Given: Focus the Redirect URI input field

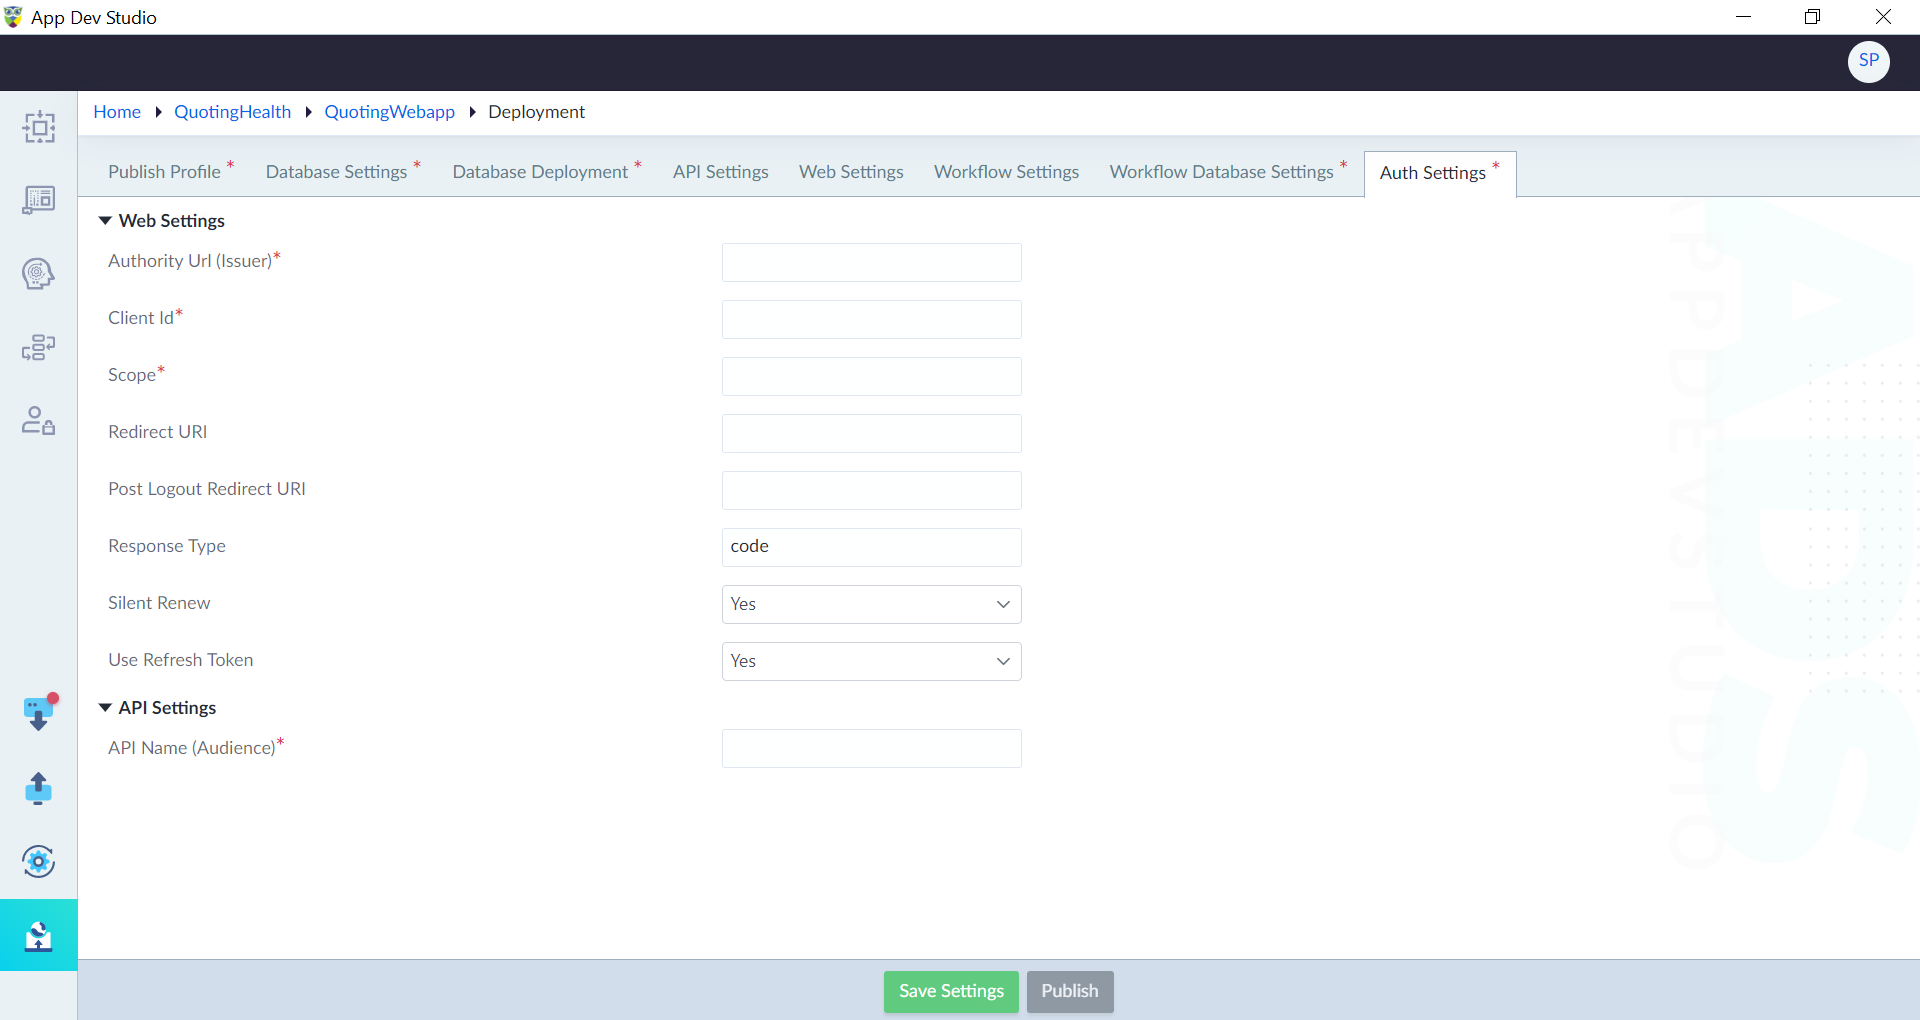Looking at the screenshot, I should coord(871,433).
